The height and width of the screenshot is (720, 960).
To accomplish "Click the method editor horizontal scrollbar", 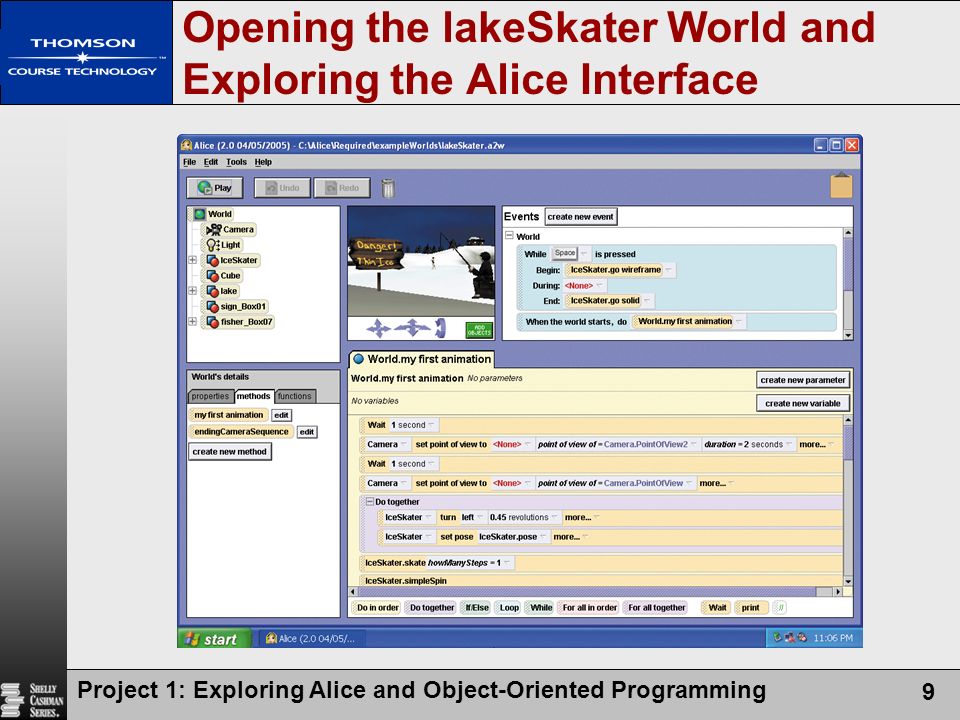I will tap(597, 591).
